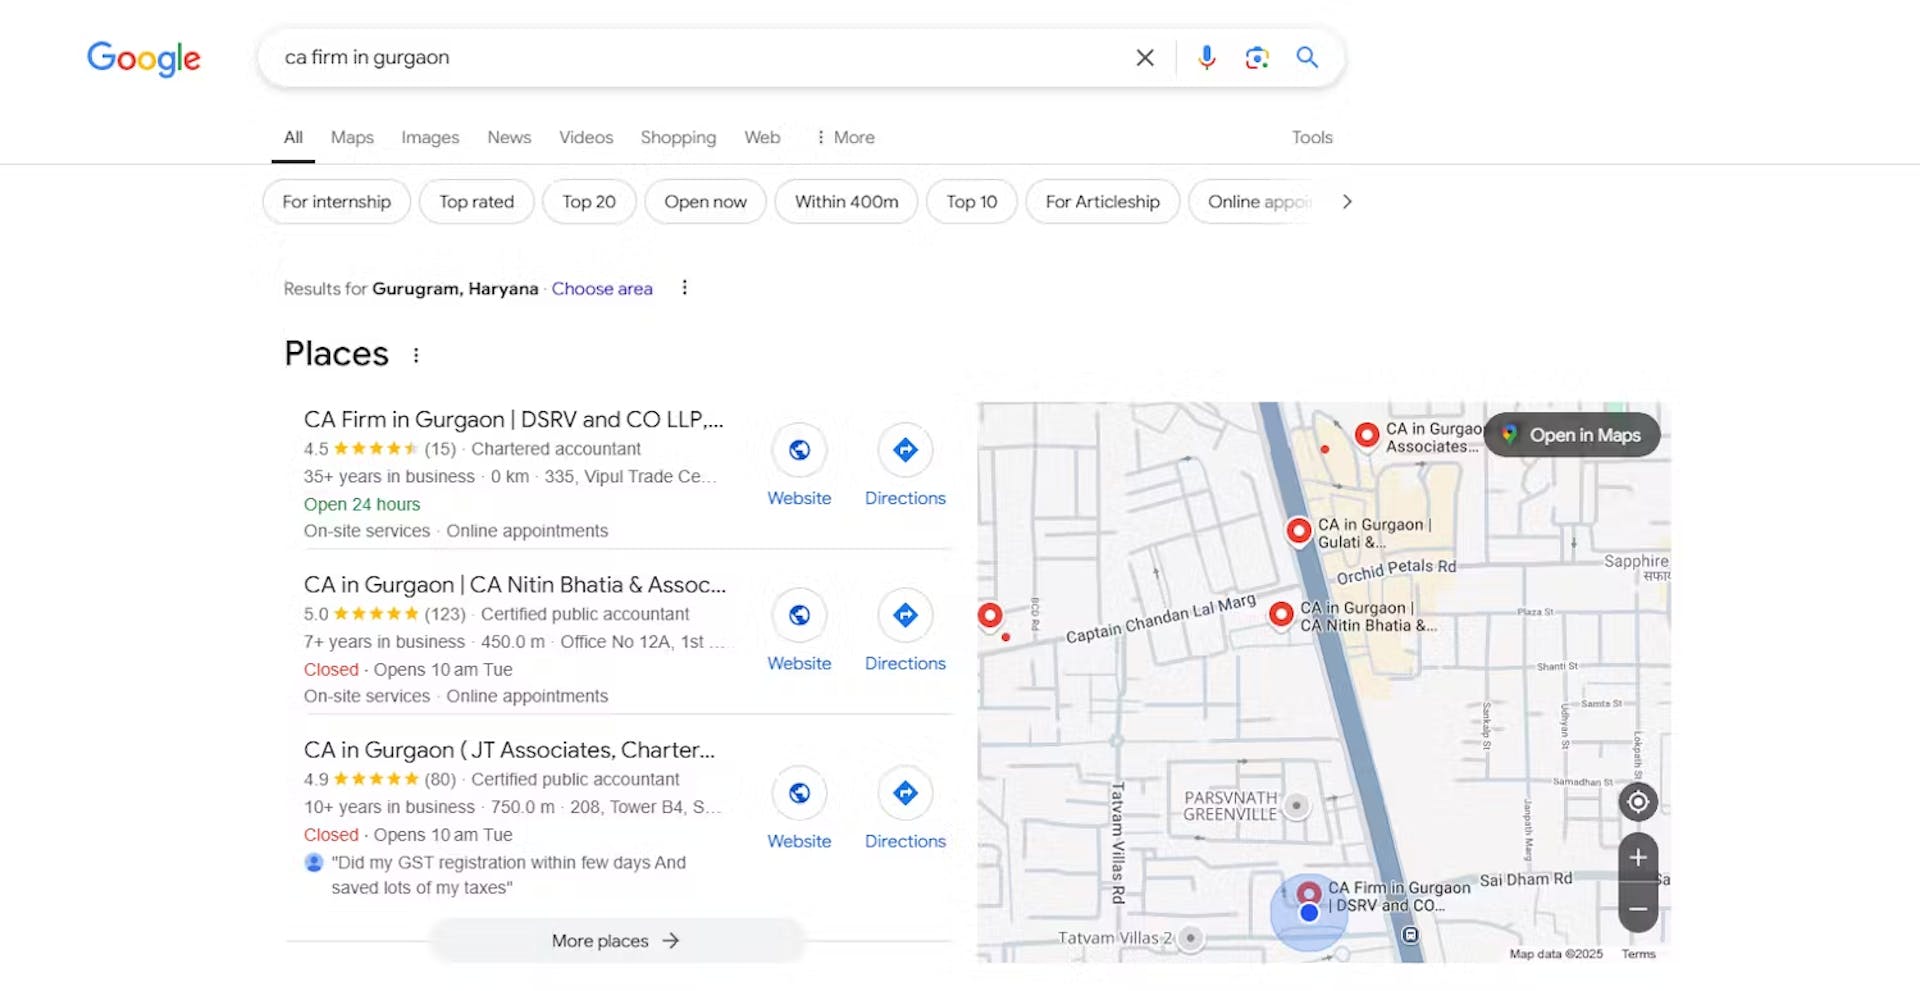Select the All tab
The width and height of the screenshot is (1920, 991).
pos(293,138)
